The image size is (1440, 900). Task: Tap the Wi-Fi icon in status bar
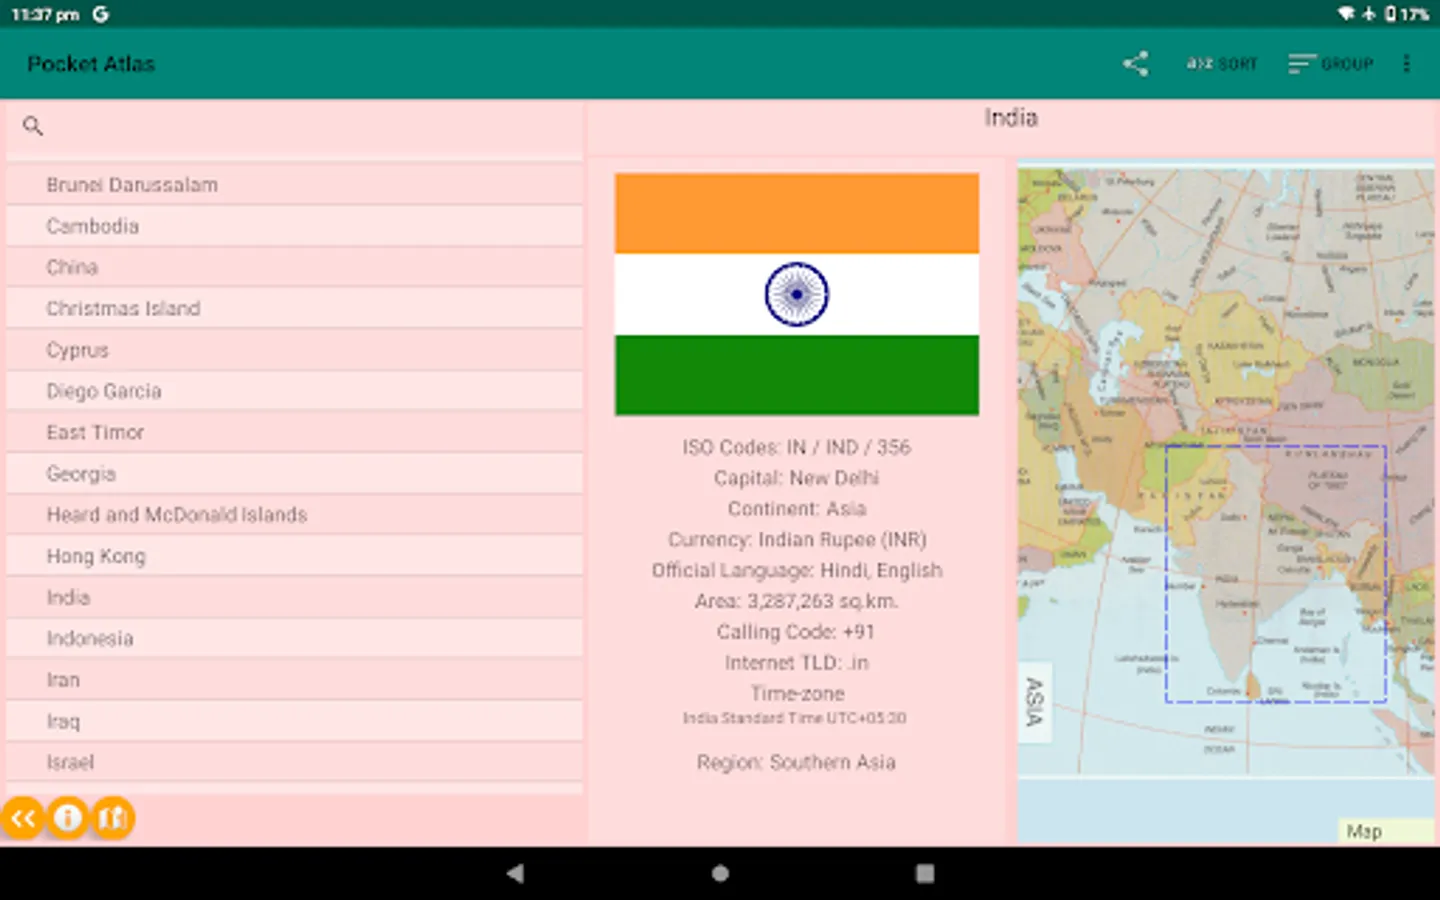tap(1346, 14)
